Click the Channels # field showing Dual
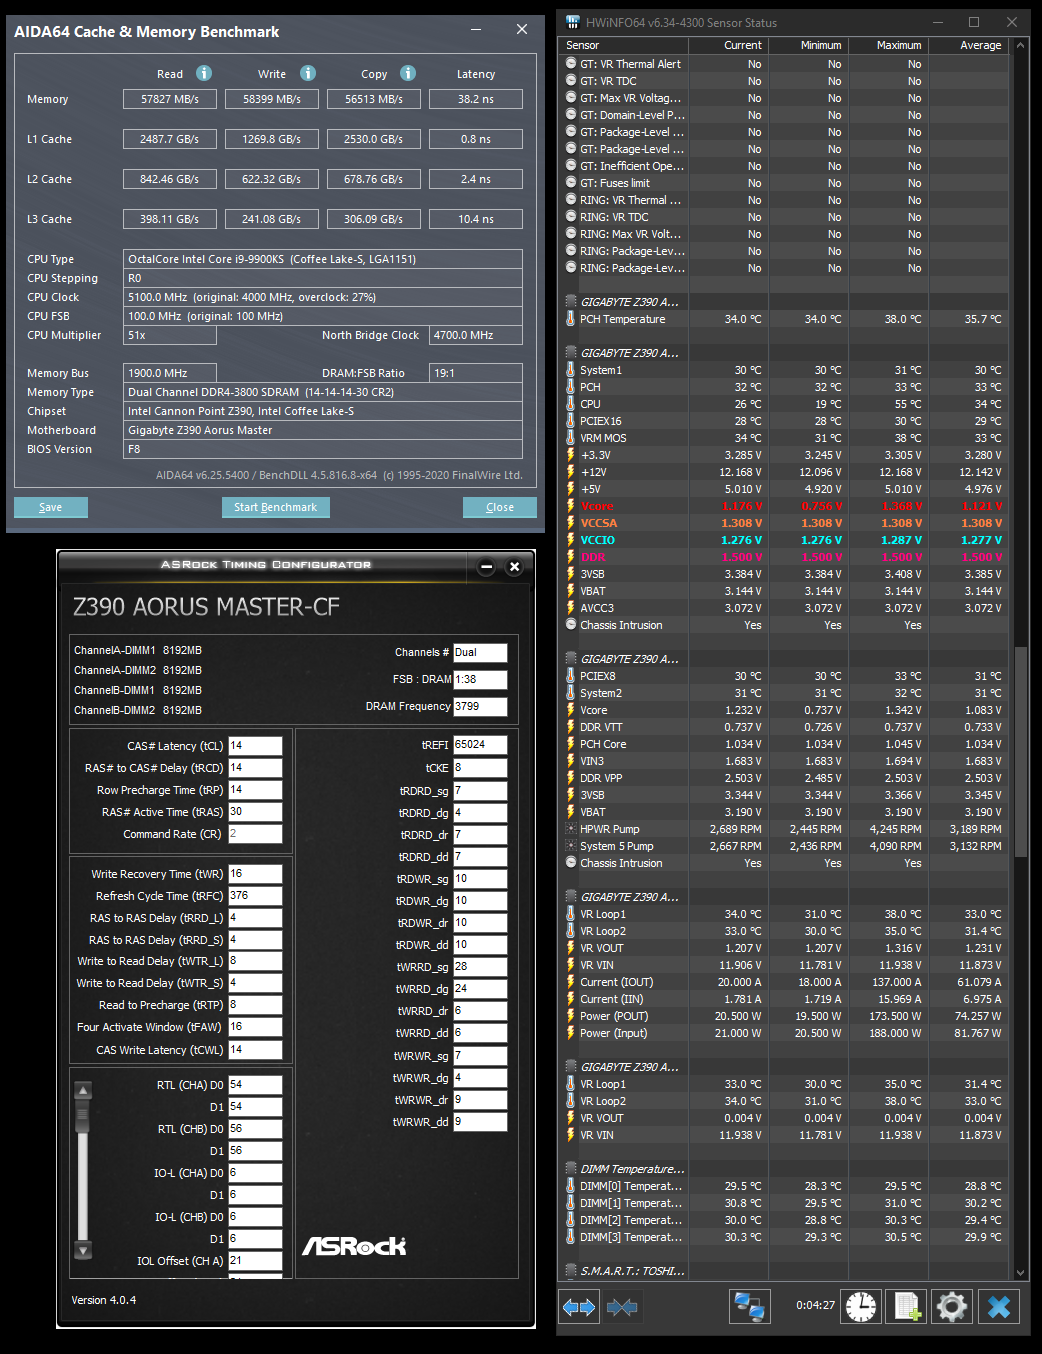The image size is (1042, 1354). (x=480, y=652)
